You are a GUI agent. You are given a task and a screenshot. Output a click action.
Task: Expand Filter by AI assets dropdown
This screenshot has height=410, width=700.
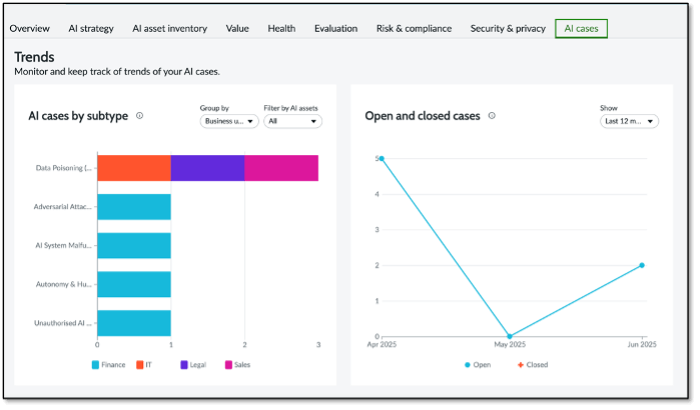[x=292, y=121]
